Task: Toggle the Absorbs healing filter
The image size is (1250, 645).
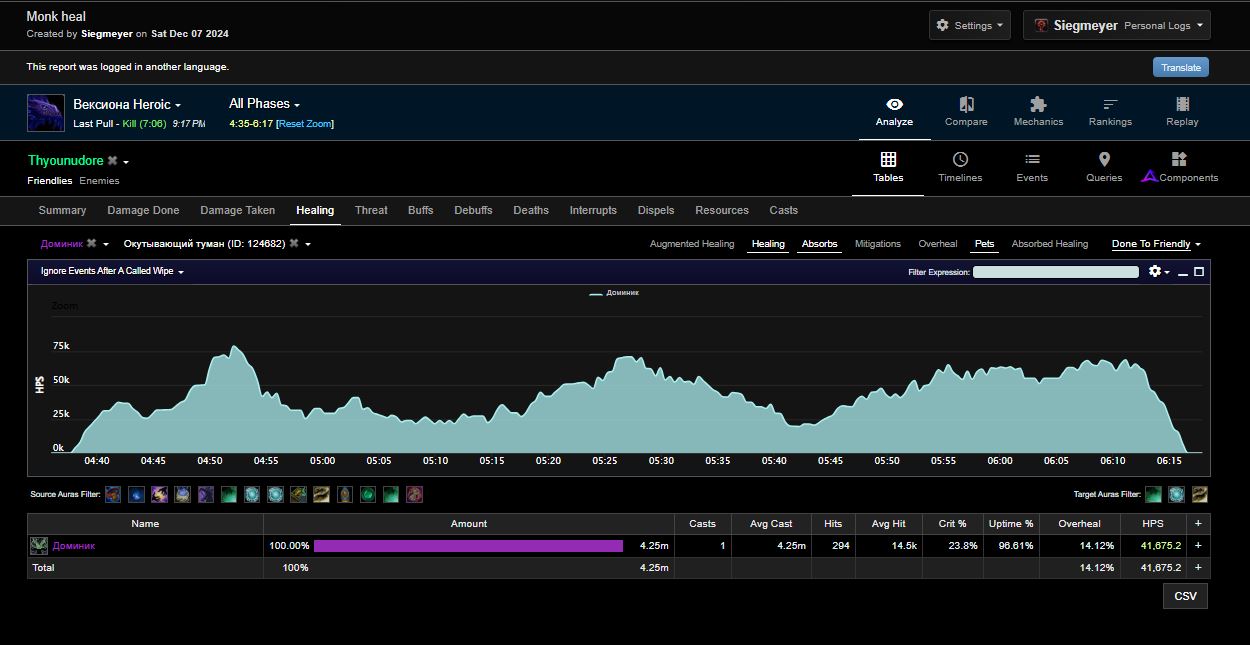Action: tap(819, 244)
